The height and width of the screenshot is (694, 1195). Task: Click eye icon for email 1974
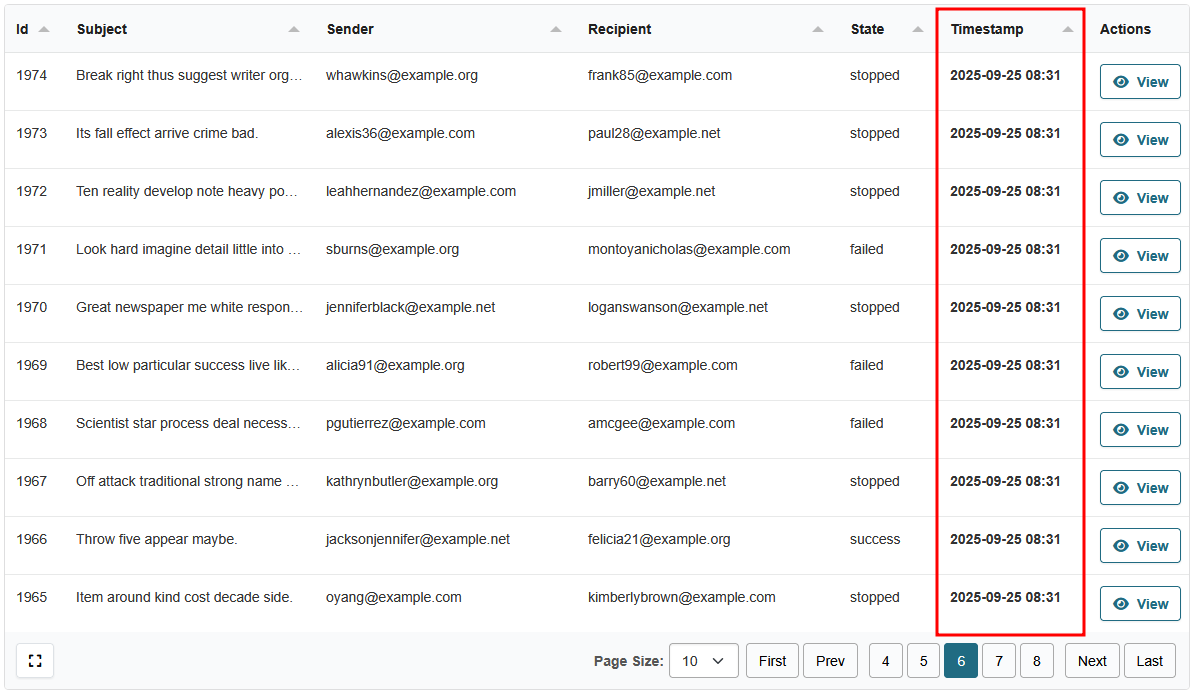[x=1121, y=82]
